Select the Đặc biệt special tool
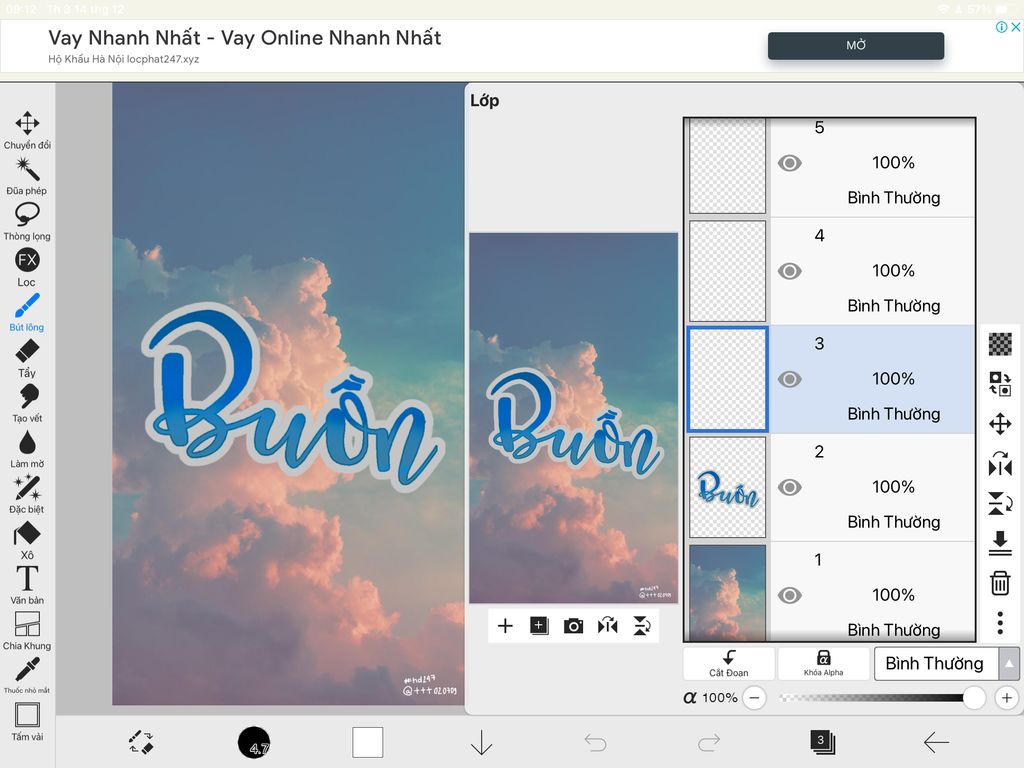 [27, 494]
